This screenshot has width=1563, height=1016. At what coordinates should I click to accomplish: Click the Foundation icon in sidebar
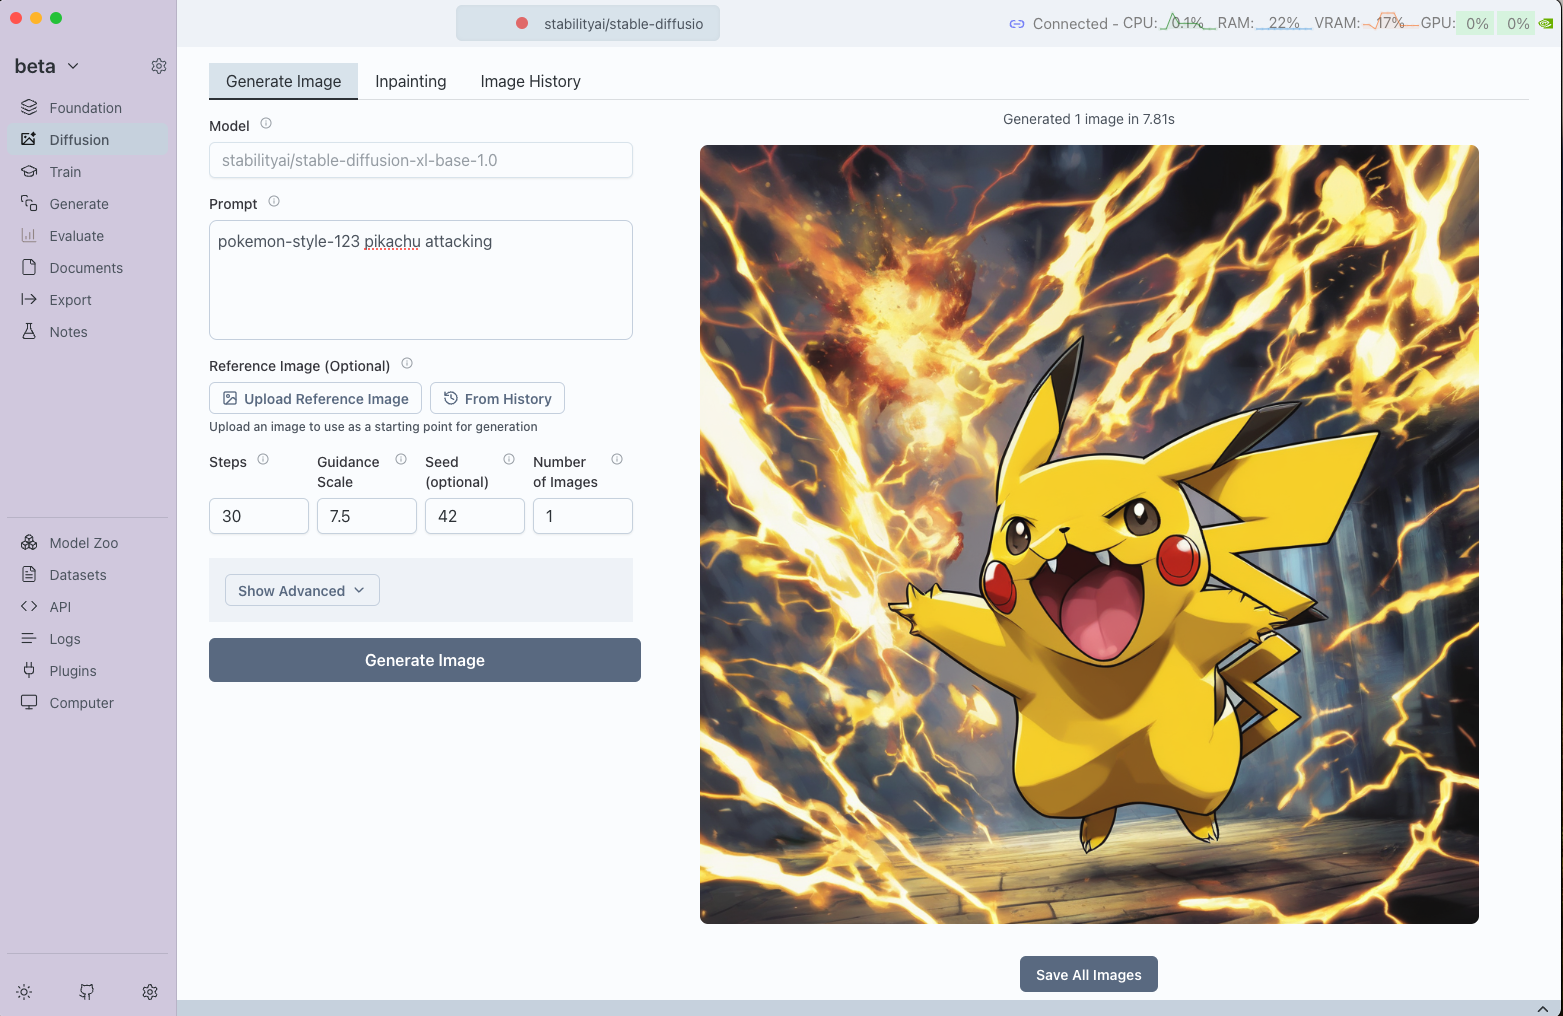coord(29,107)
